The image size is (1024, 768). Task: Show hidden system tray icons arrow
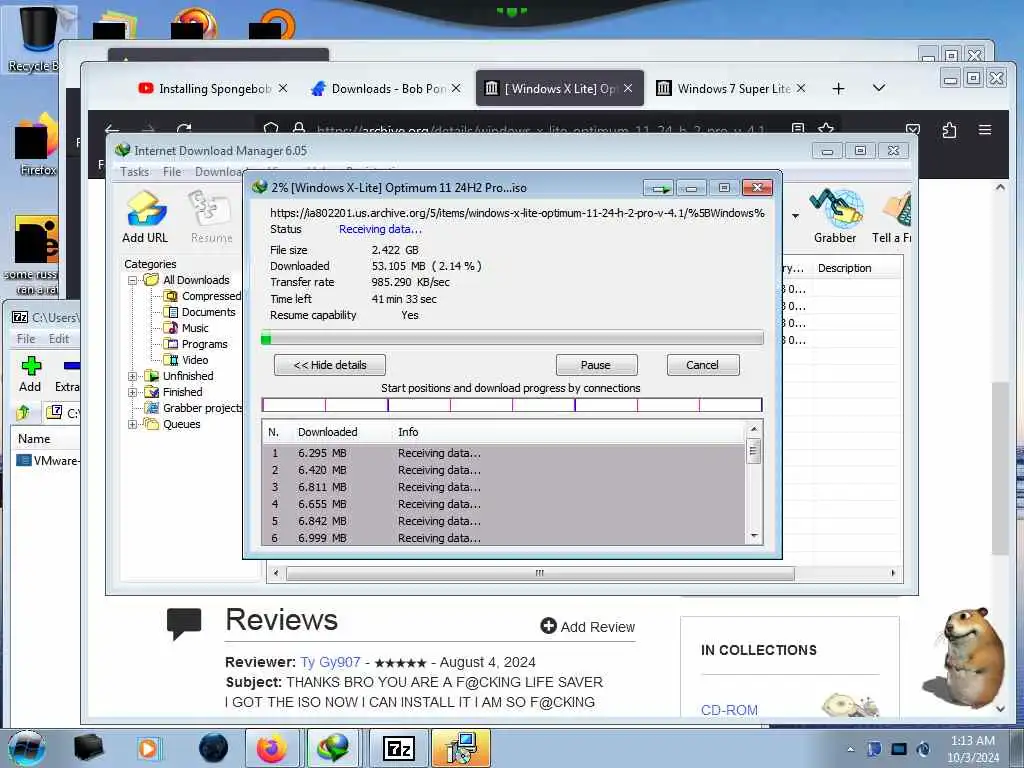[x=850, y=749]
